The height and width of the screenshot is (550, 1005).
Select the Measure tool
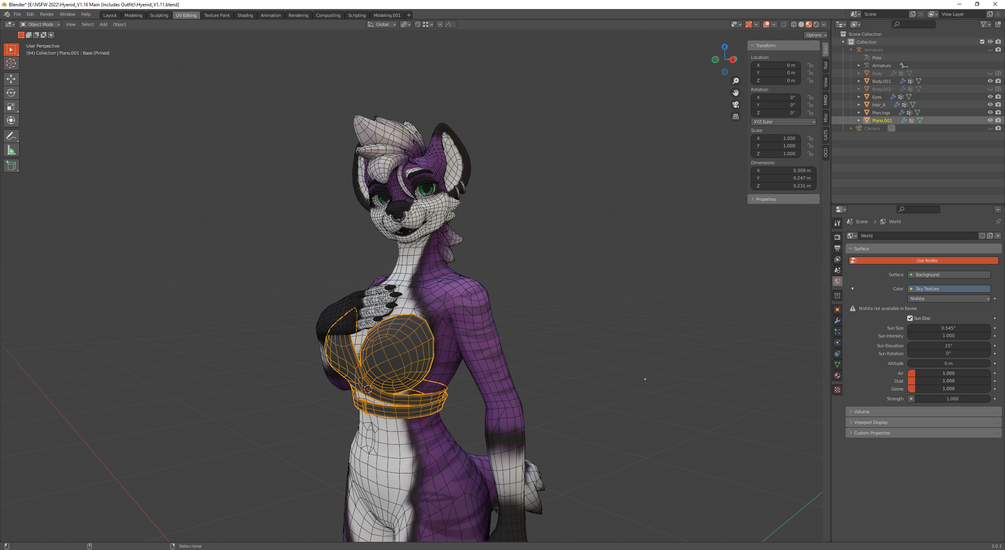click(x=11, y=150)
